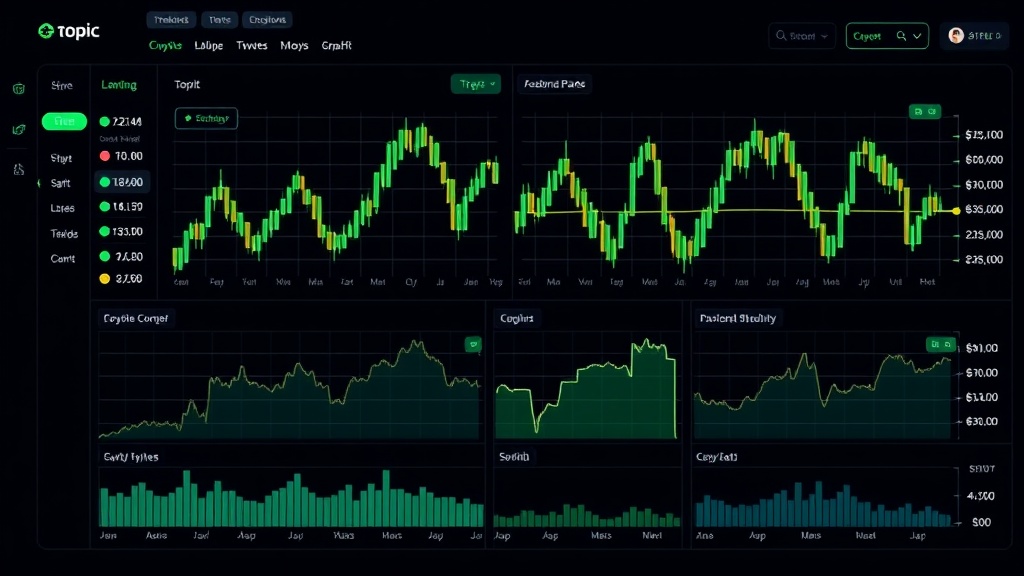Click the search icon inside the Cayent box

(901, 36)
